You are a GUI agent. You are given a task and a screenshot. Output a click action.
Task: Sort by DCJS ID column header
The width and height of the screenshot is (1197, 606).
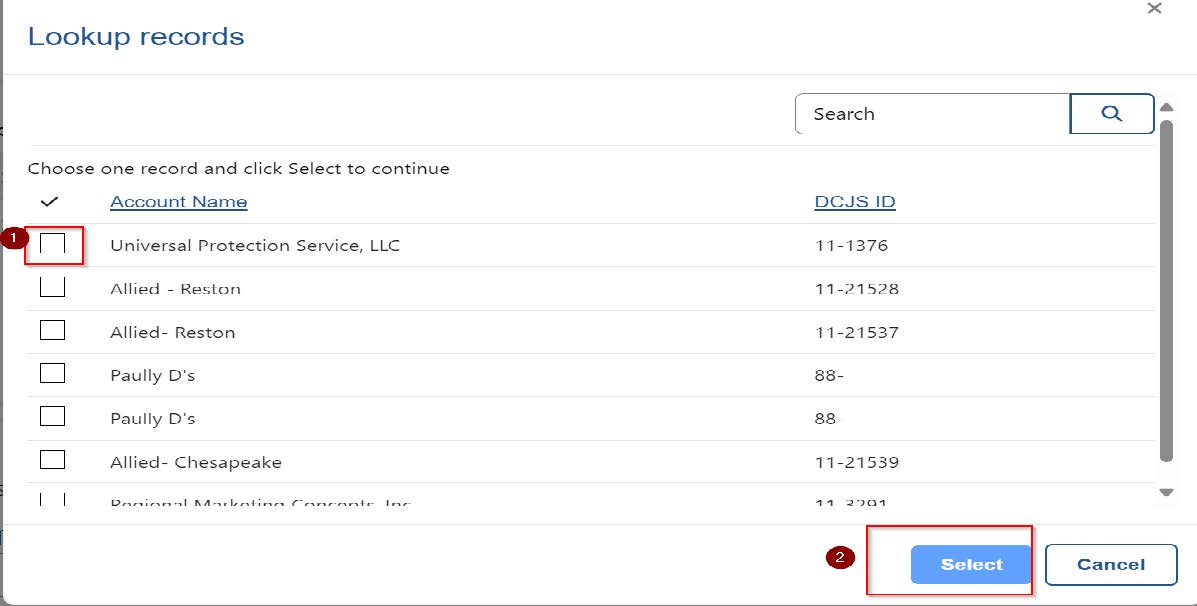(854, 202)
